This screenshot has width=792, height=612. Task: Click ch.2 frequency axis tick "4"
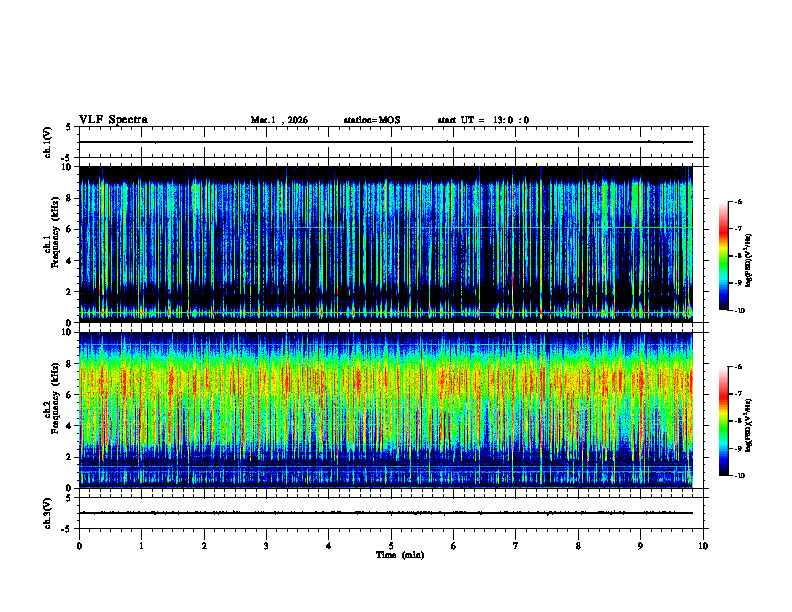pyautogui.click(x=69, y=426)
